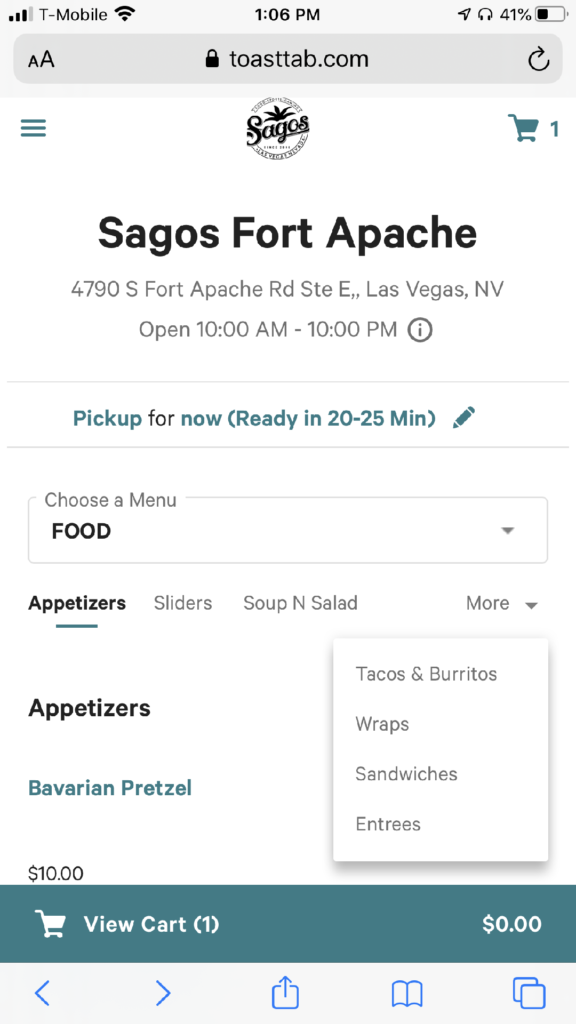Tap the toasttab.com address bar
Viewport: 576px width, 1024px height.
pyautogui.click(x=287, y=59)
